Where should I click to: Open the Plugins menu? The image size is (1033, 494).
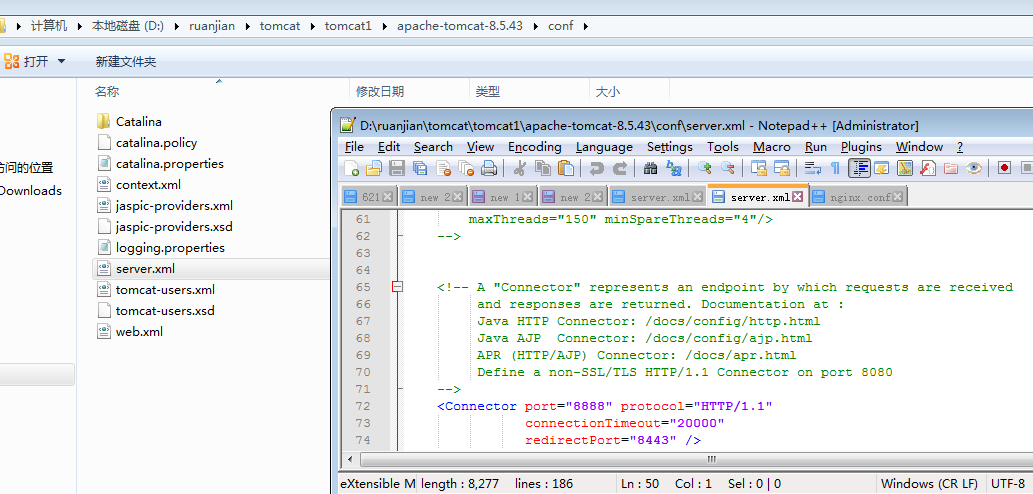click(x=861, y=147)
